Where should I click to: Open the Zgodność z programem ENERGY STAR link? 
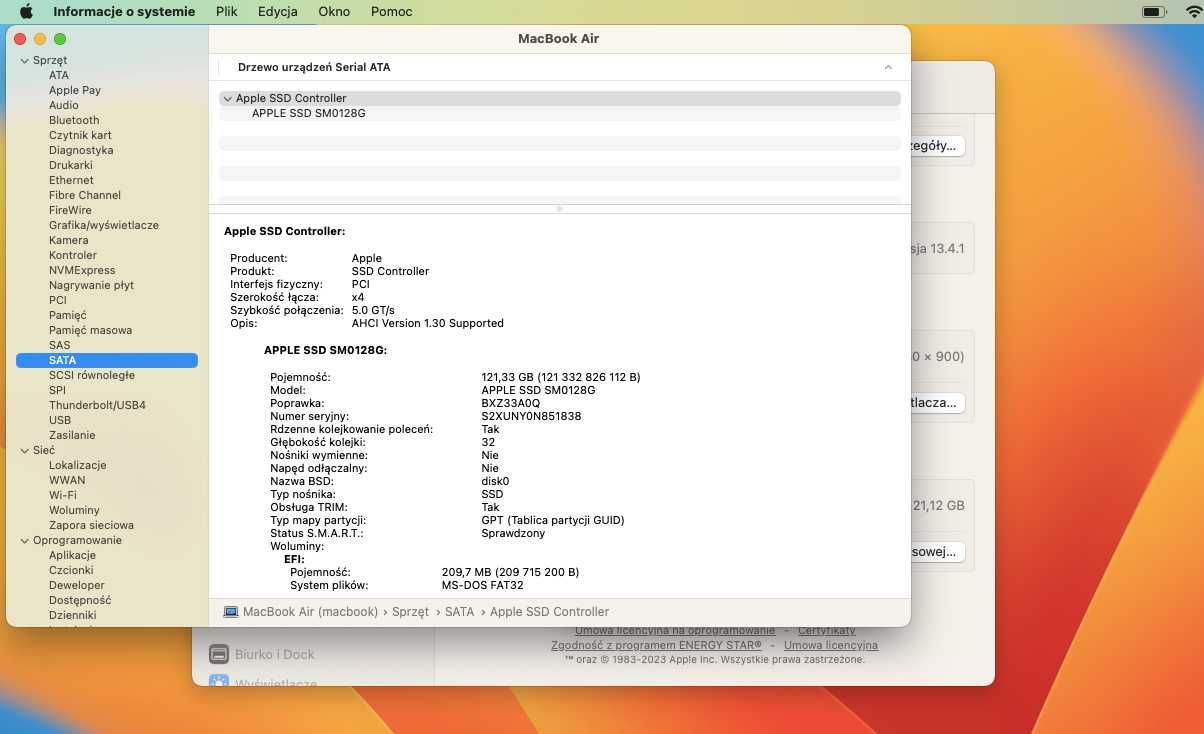tap(656, 645)
